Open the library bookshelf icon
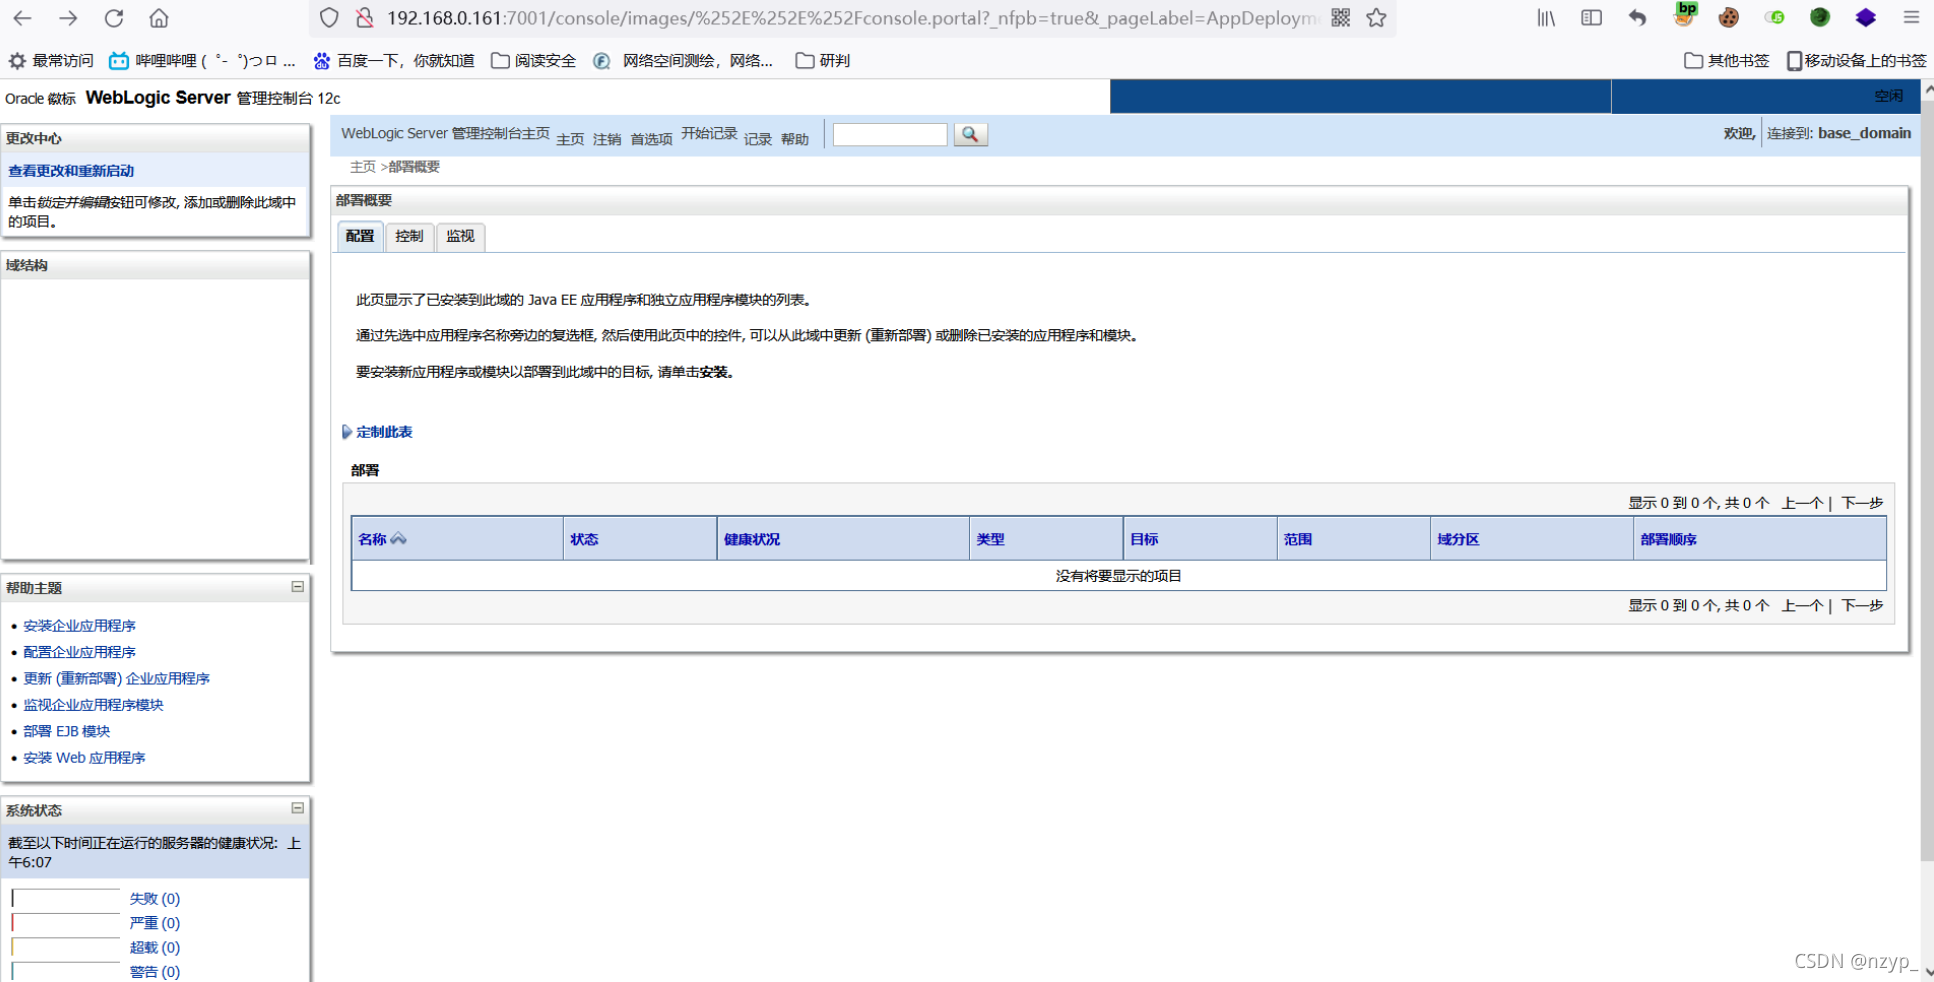The image size is (1934, 982). 1546,18
